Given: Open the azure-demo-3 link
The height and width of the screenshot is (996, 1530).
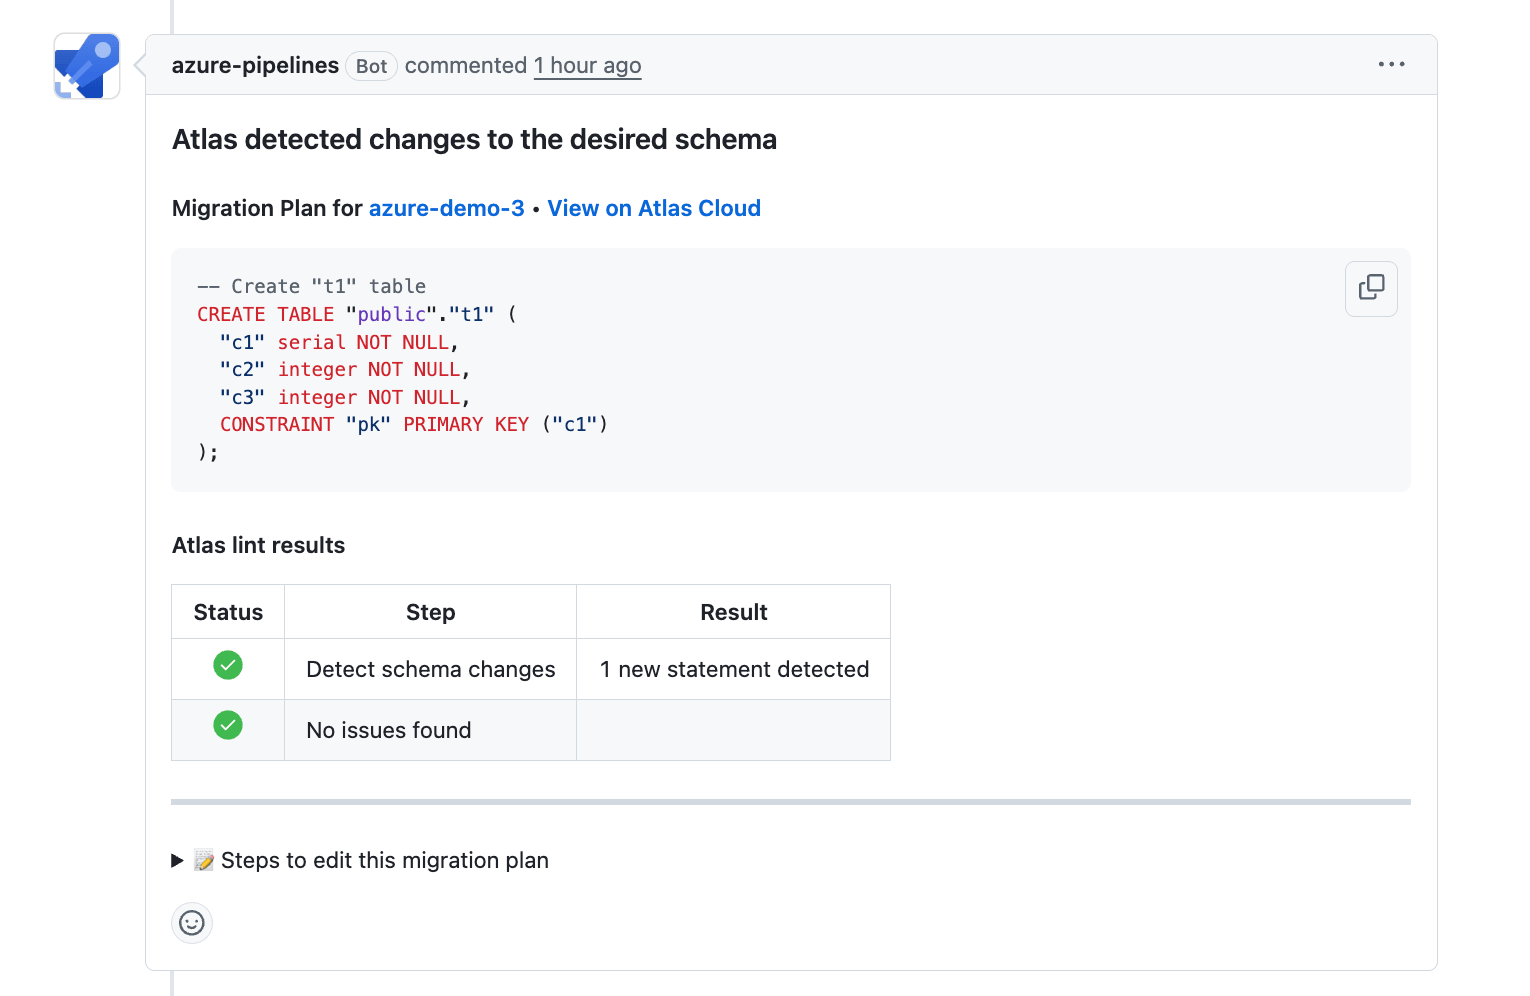Looking at the screenshot, I should pos(447,208).
